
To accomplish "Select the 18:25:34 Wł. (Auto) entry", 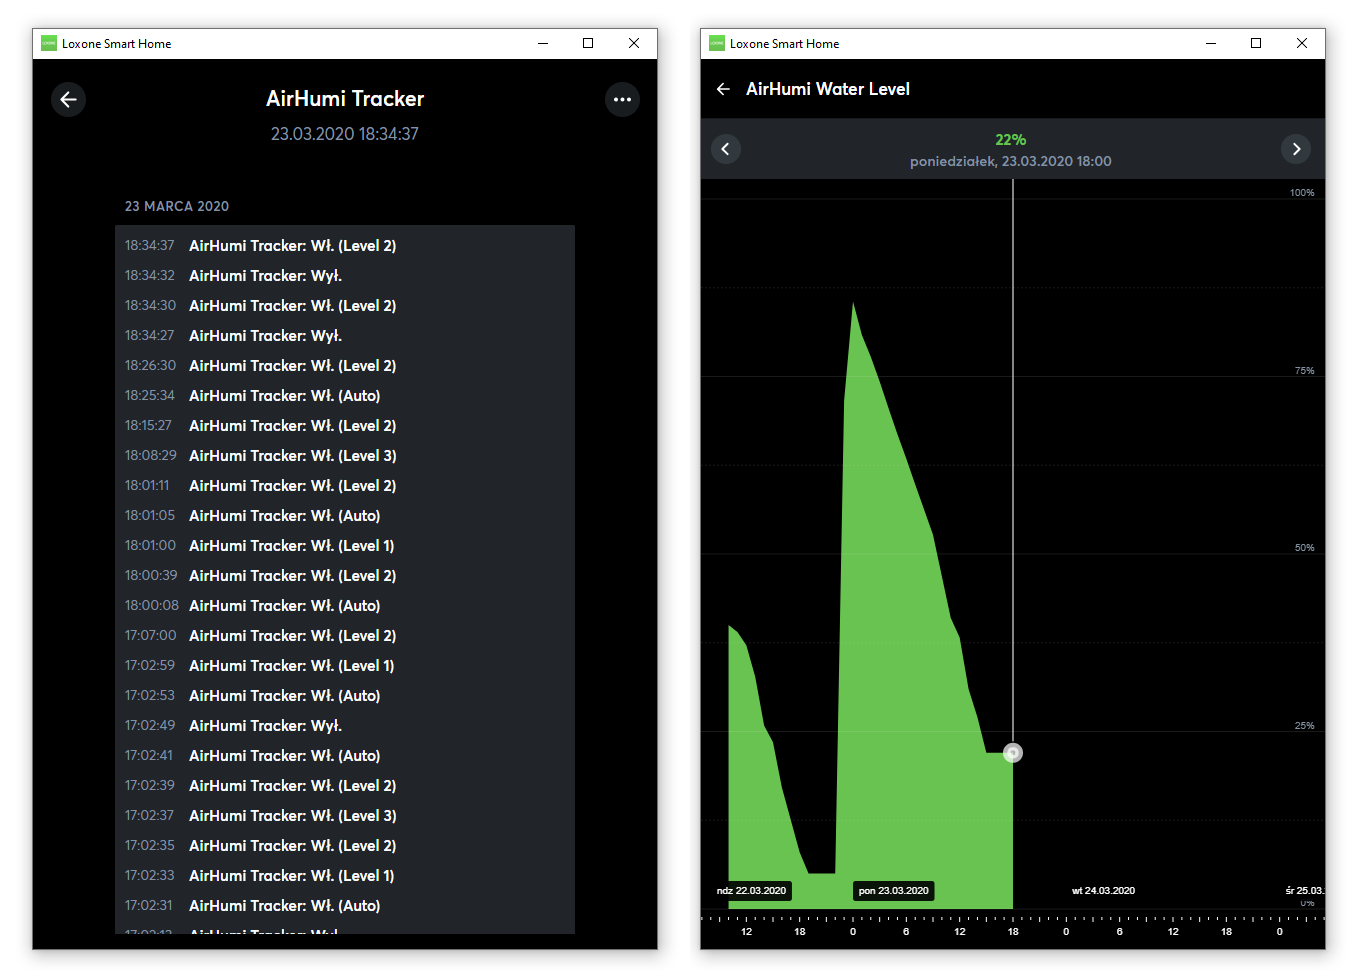I will coord(345,396).
